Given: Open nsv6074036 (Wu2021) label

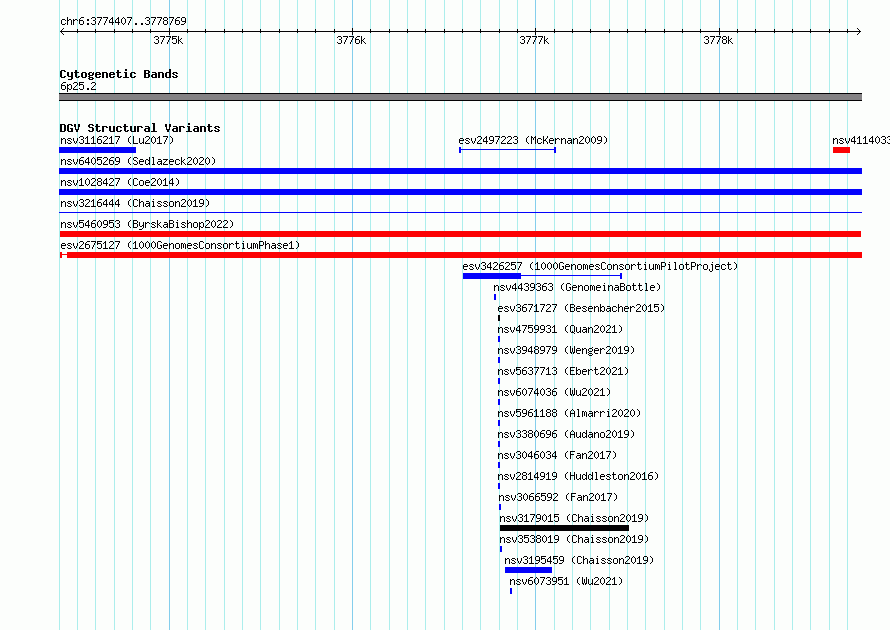Looking at the screenshot, I should (554, 392).
